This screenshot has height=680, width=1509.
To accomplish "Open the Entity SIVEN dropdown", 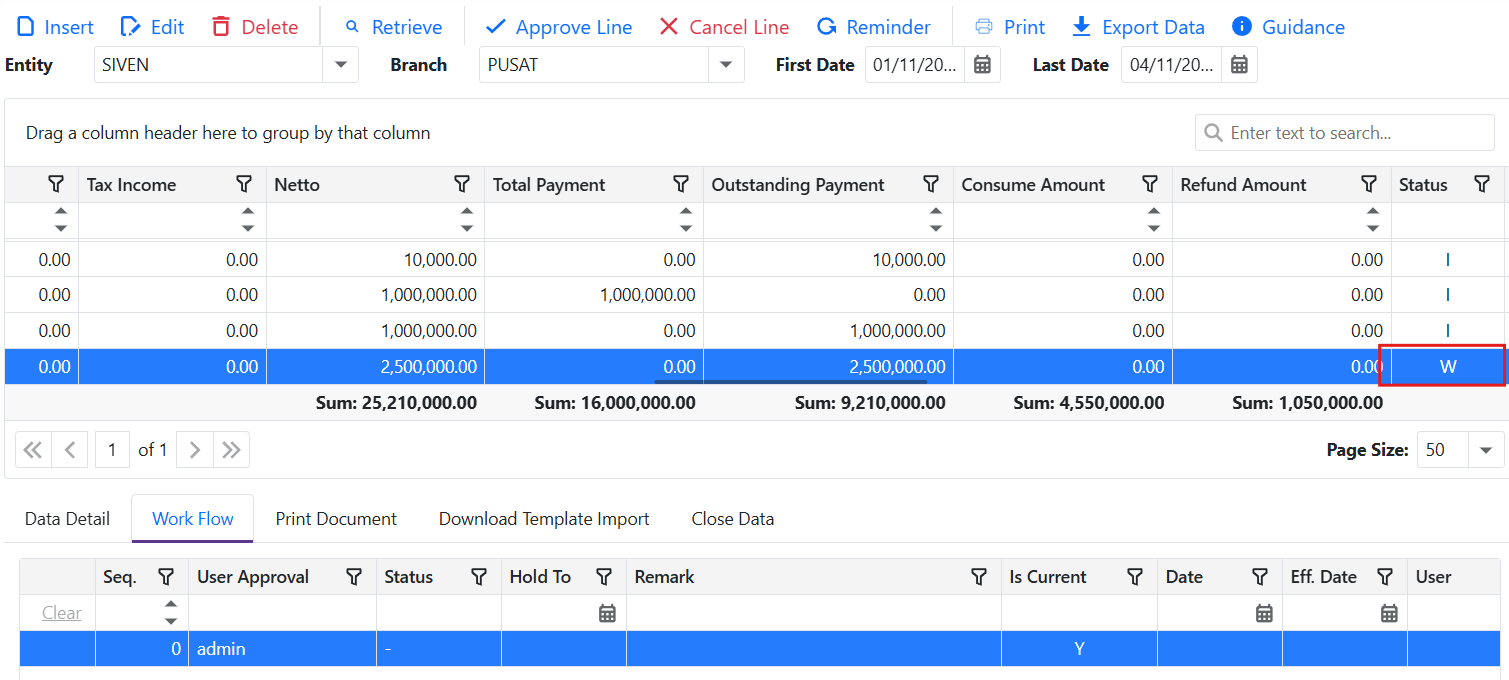I will tap(340, 65).
